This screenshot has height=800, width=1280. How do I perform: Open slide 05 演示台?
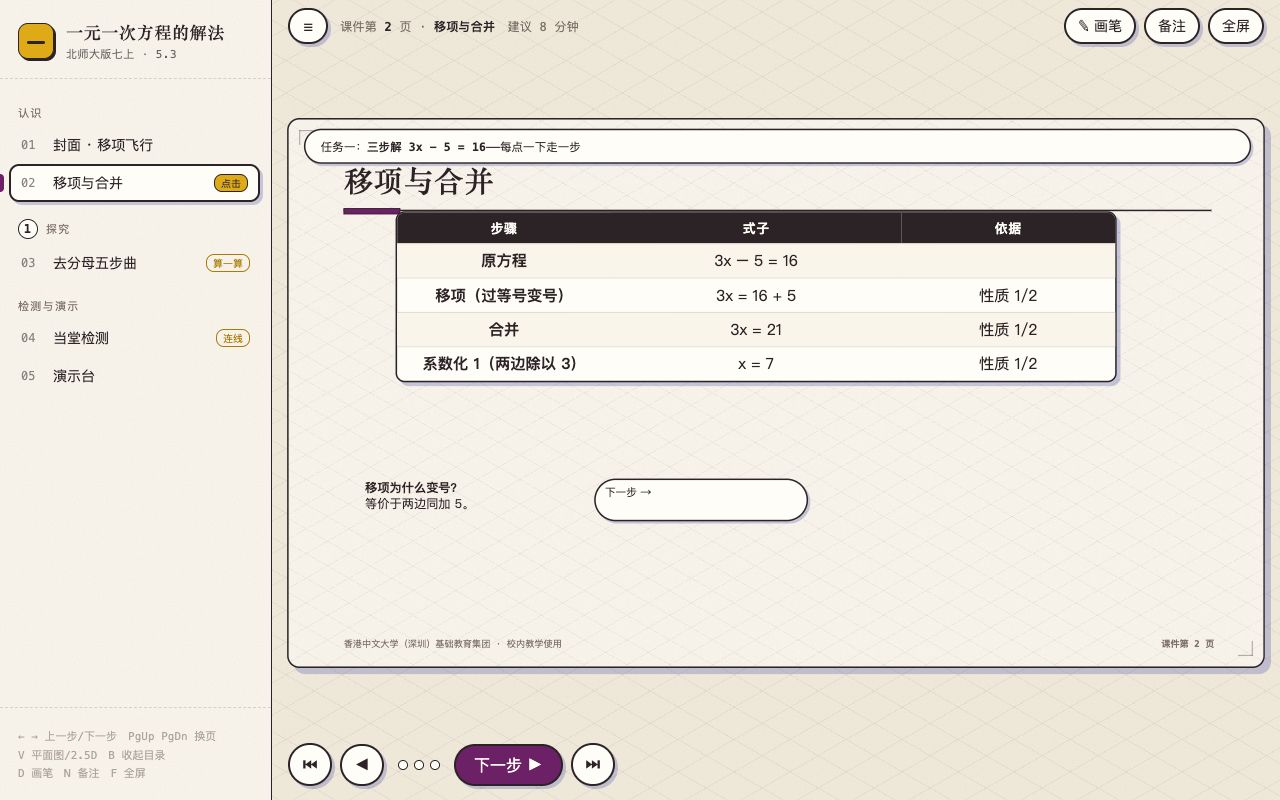pos(134,376)
